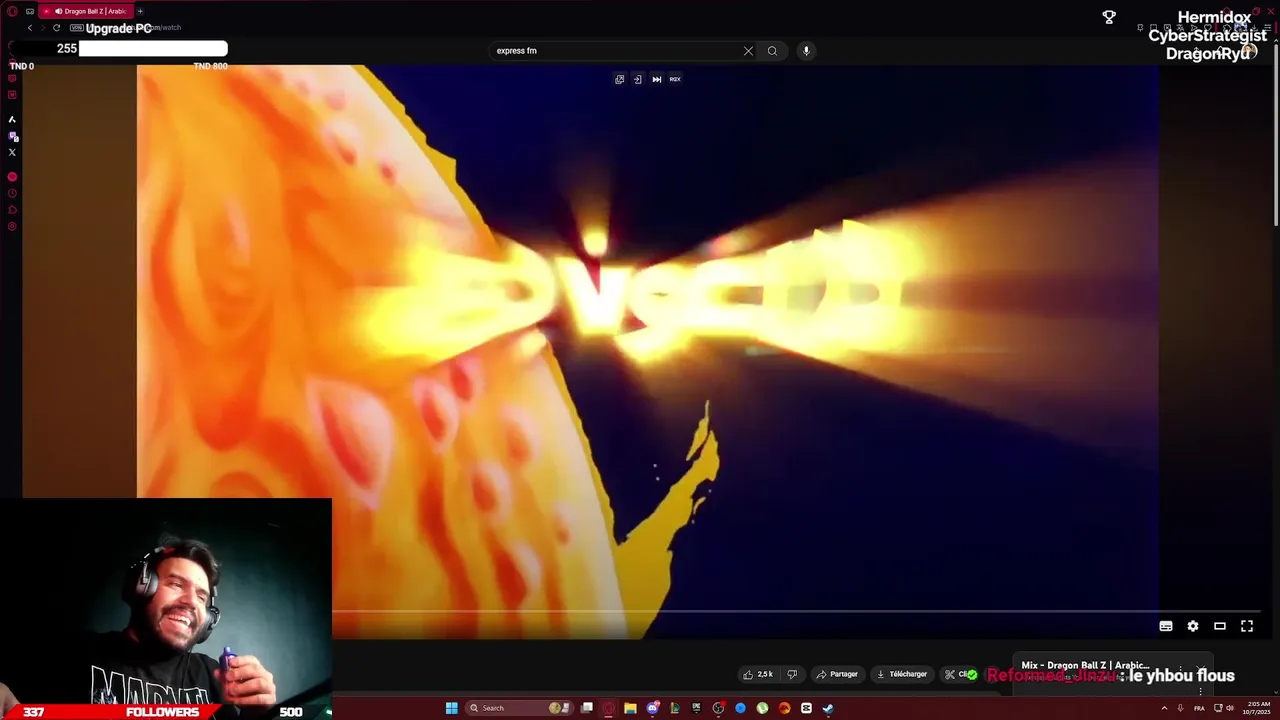Open the GX Corner gamepad icon
Screen dimensions: 1280x720
point(30,11)
